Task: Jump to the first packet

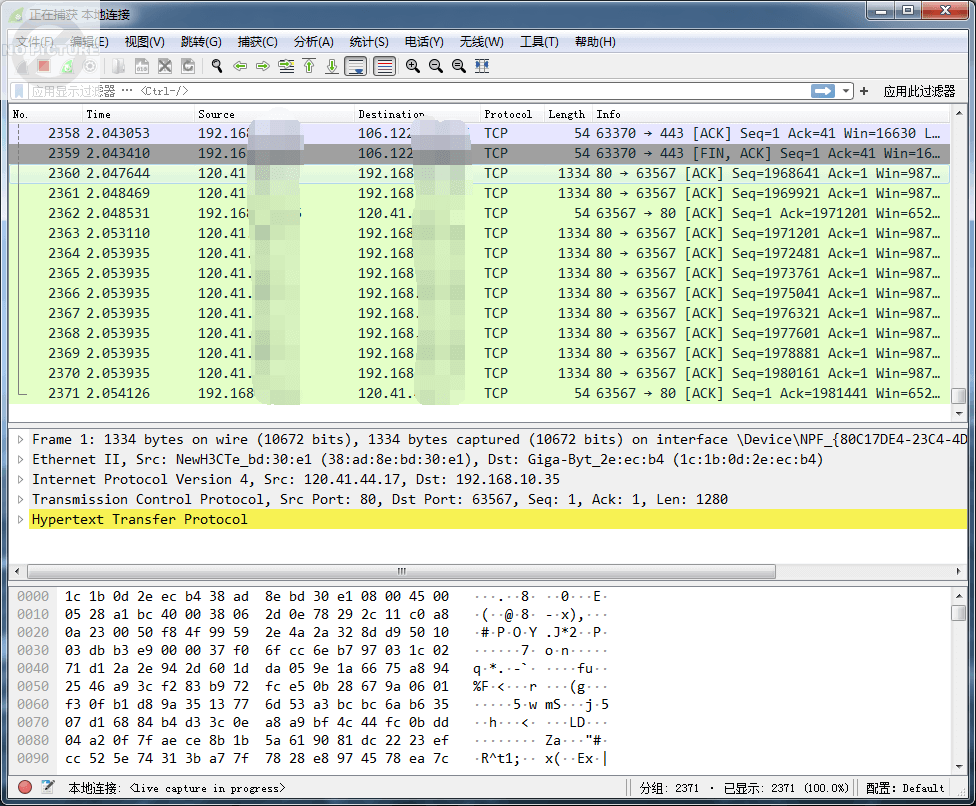Action: [x=309, y=66]
